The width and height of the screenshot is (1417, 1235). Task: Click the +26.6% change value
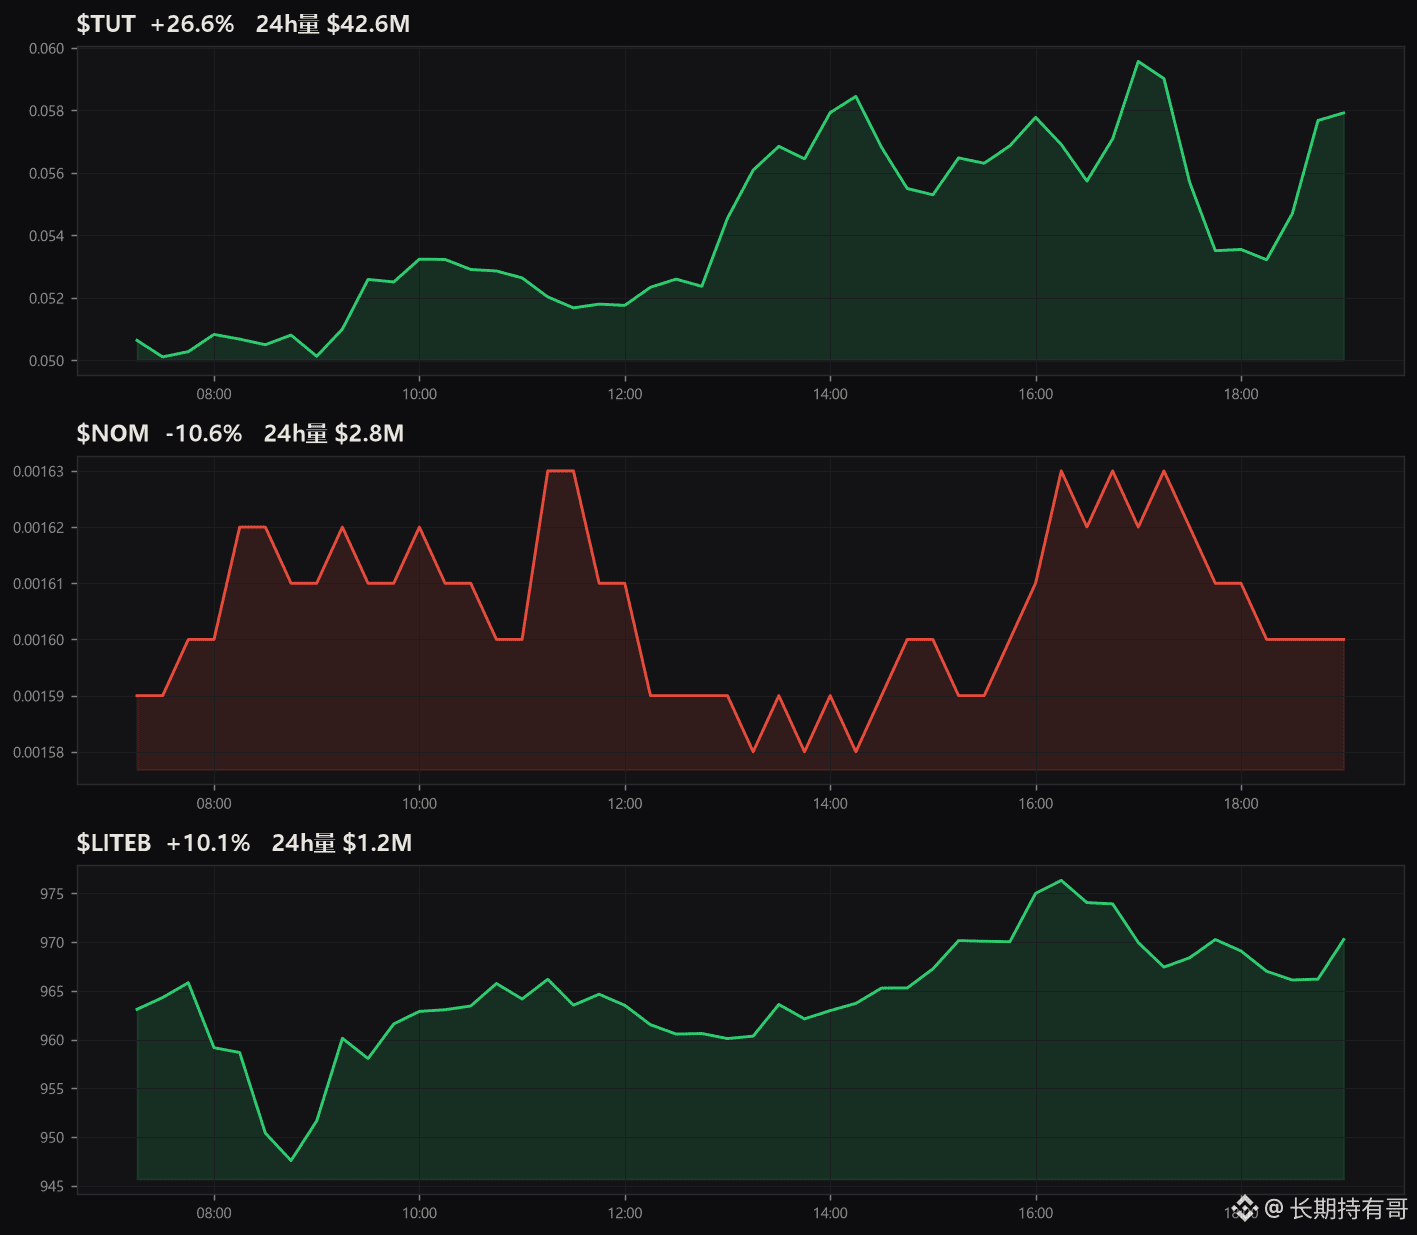click(x=192, y=24)
